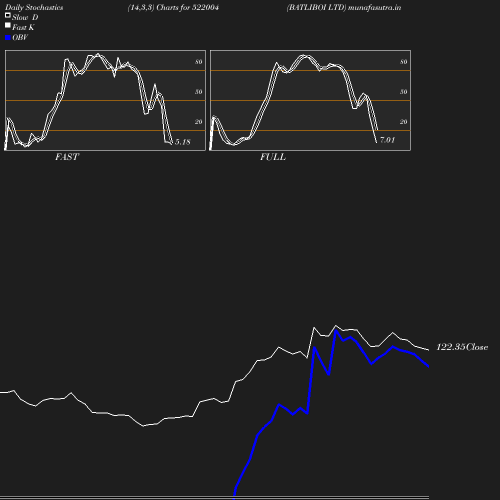This screenshot has width=500, height=500.
Task: Click the Fast K legend swatch
Action: (x=8, y=25)
